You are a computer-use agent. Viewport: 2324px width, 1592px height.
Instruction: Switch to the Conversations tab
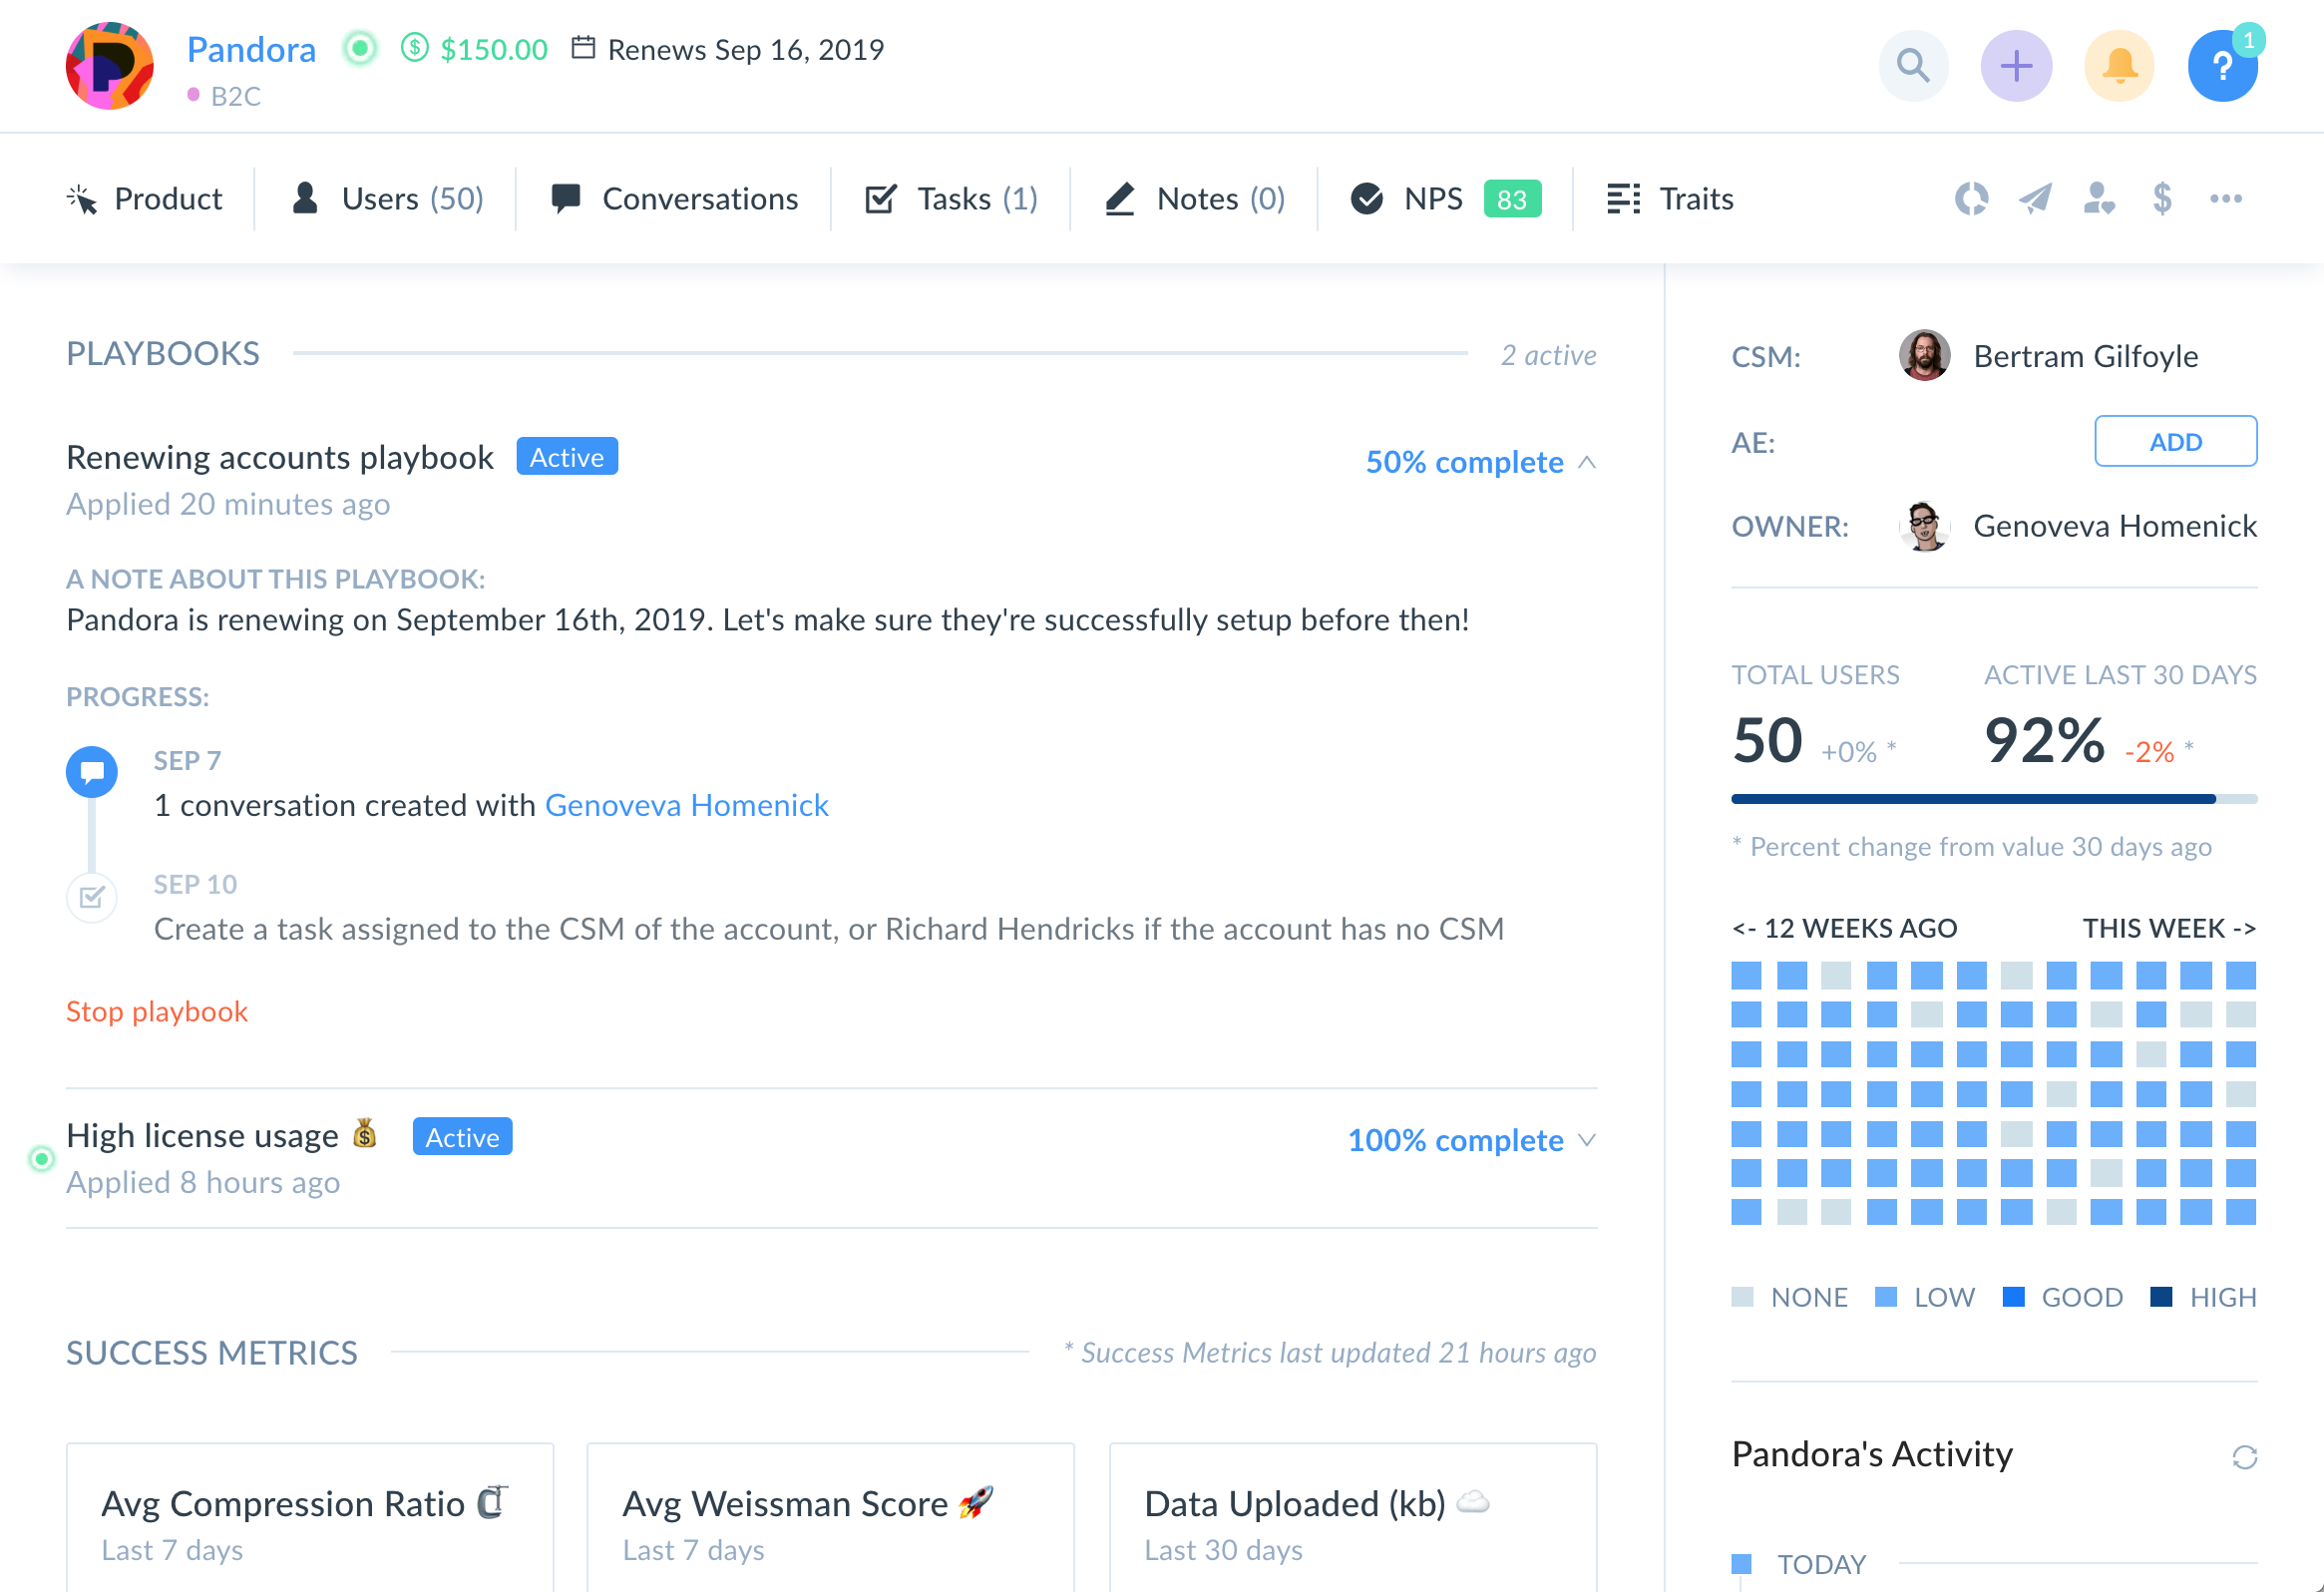674,198
